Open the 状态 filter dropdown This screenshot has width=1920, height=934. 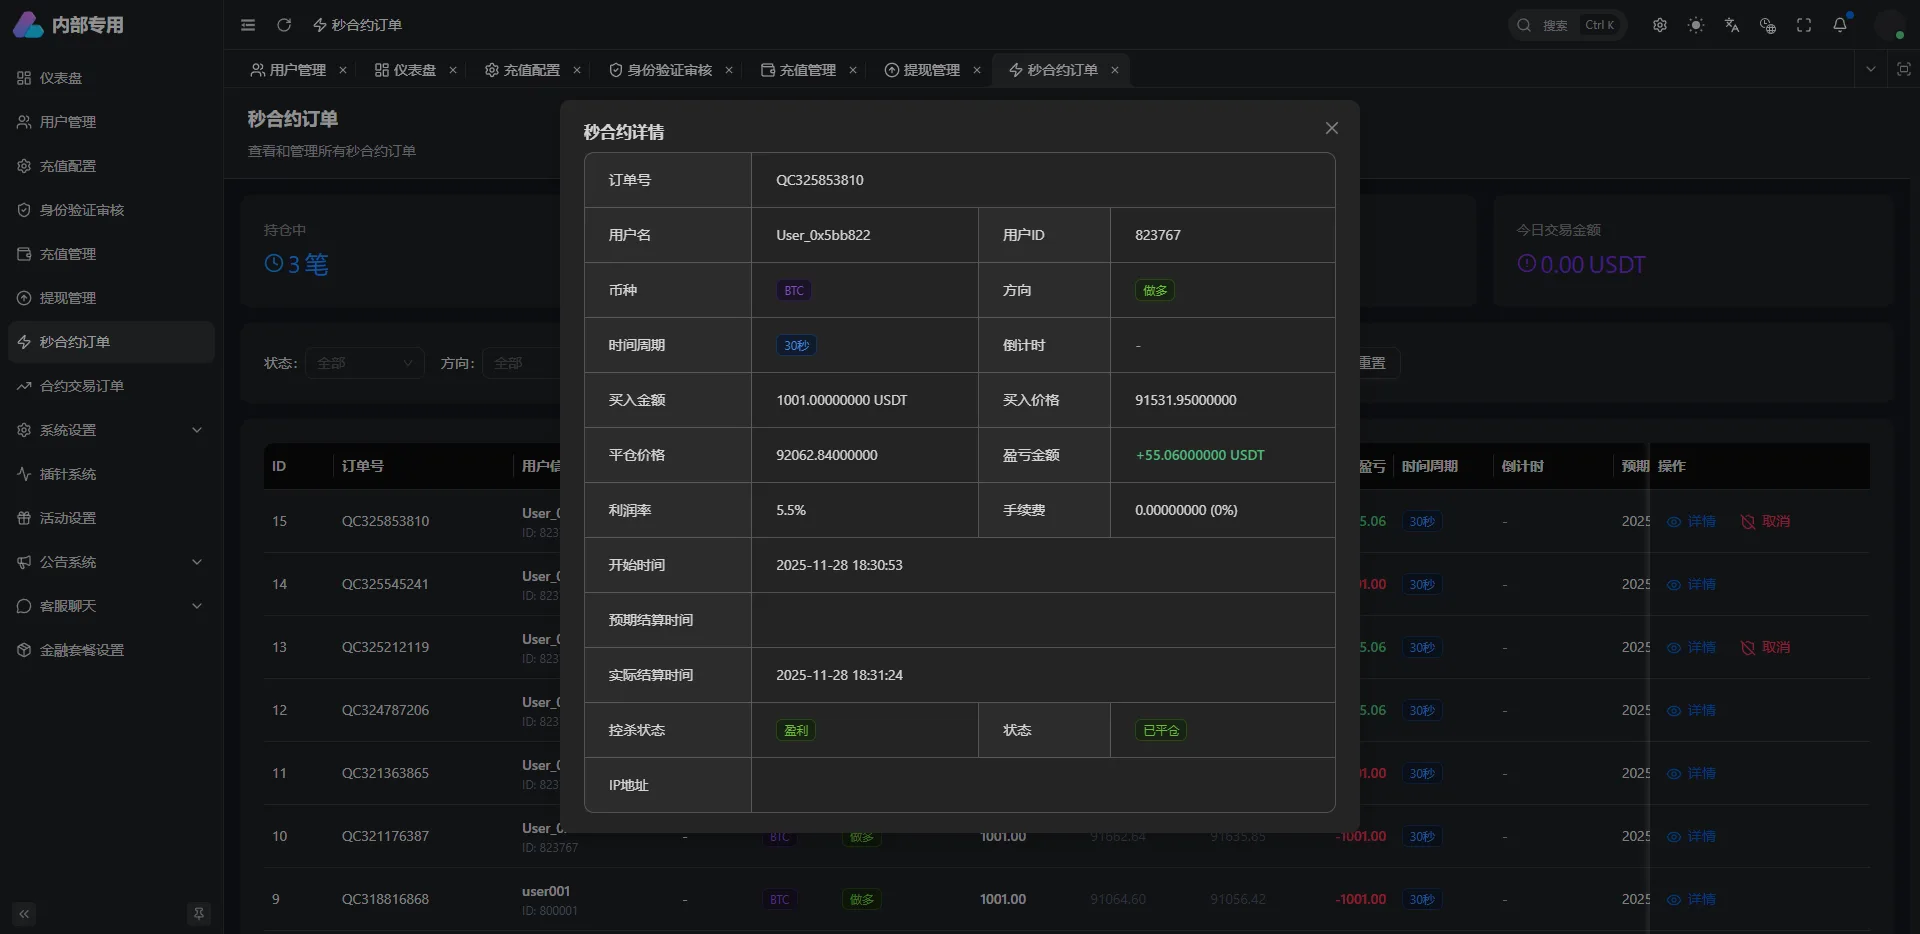coord(365,363)
